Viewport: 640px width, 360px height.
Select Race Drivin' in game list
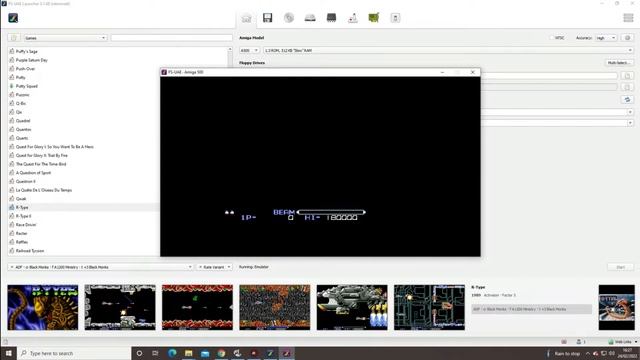[26, 225]
